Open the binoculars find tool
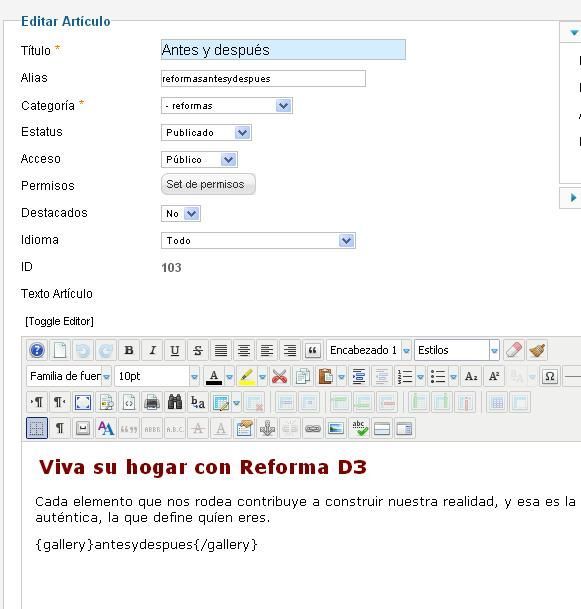This screenshot has height=609, width=581. pyautogui.click(x=174, y=402)
